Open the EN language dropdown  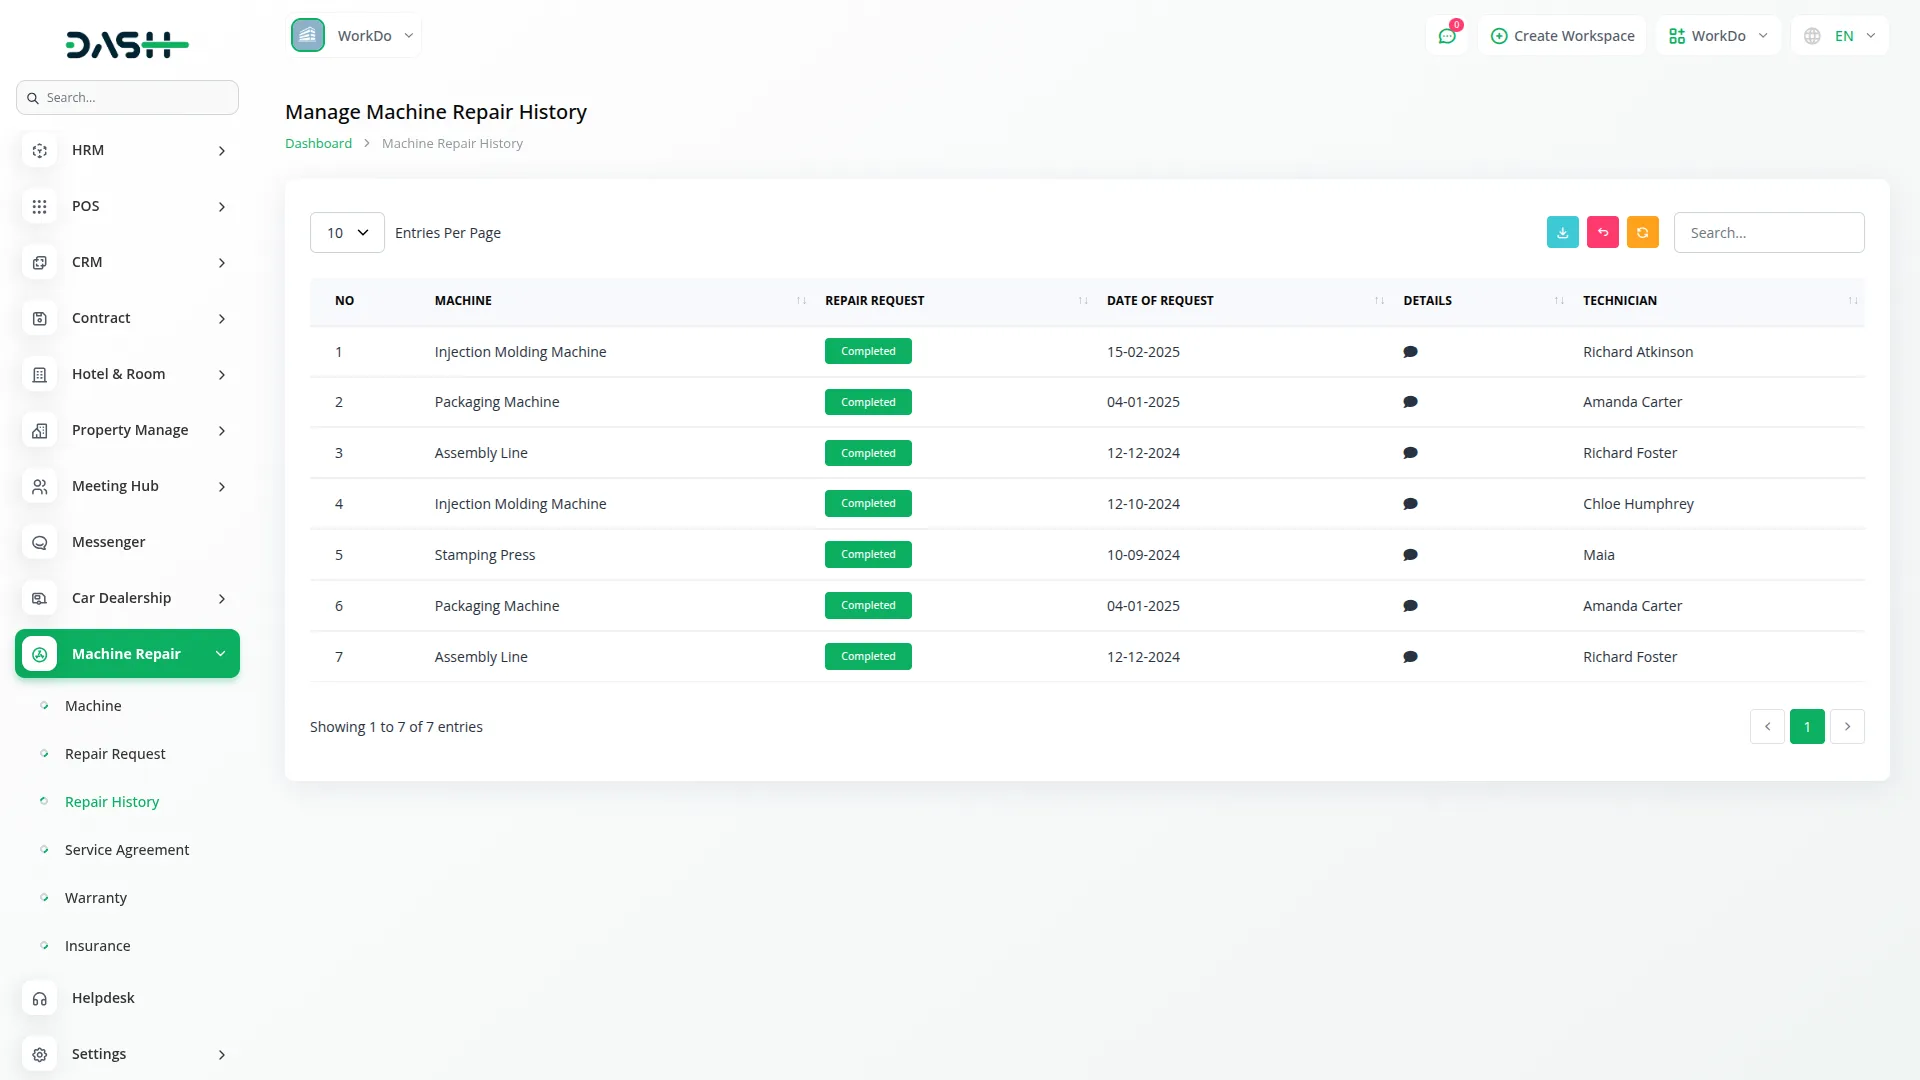(x=1839, y=35)
